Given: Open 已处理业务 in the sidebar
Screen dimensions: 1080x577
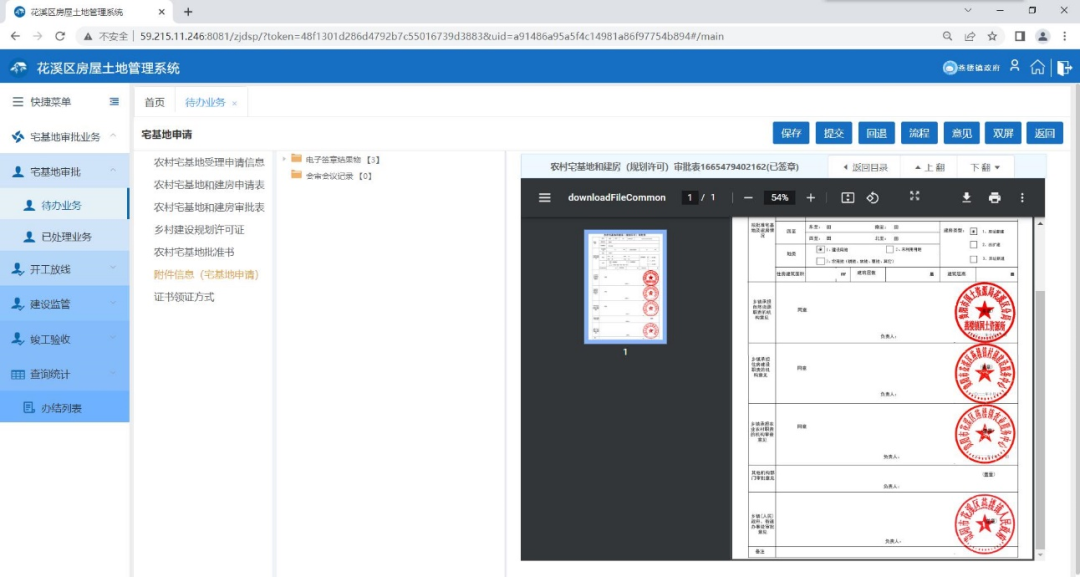Looking at the screenshot, I should pos(66,237).
